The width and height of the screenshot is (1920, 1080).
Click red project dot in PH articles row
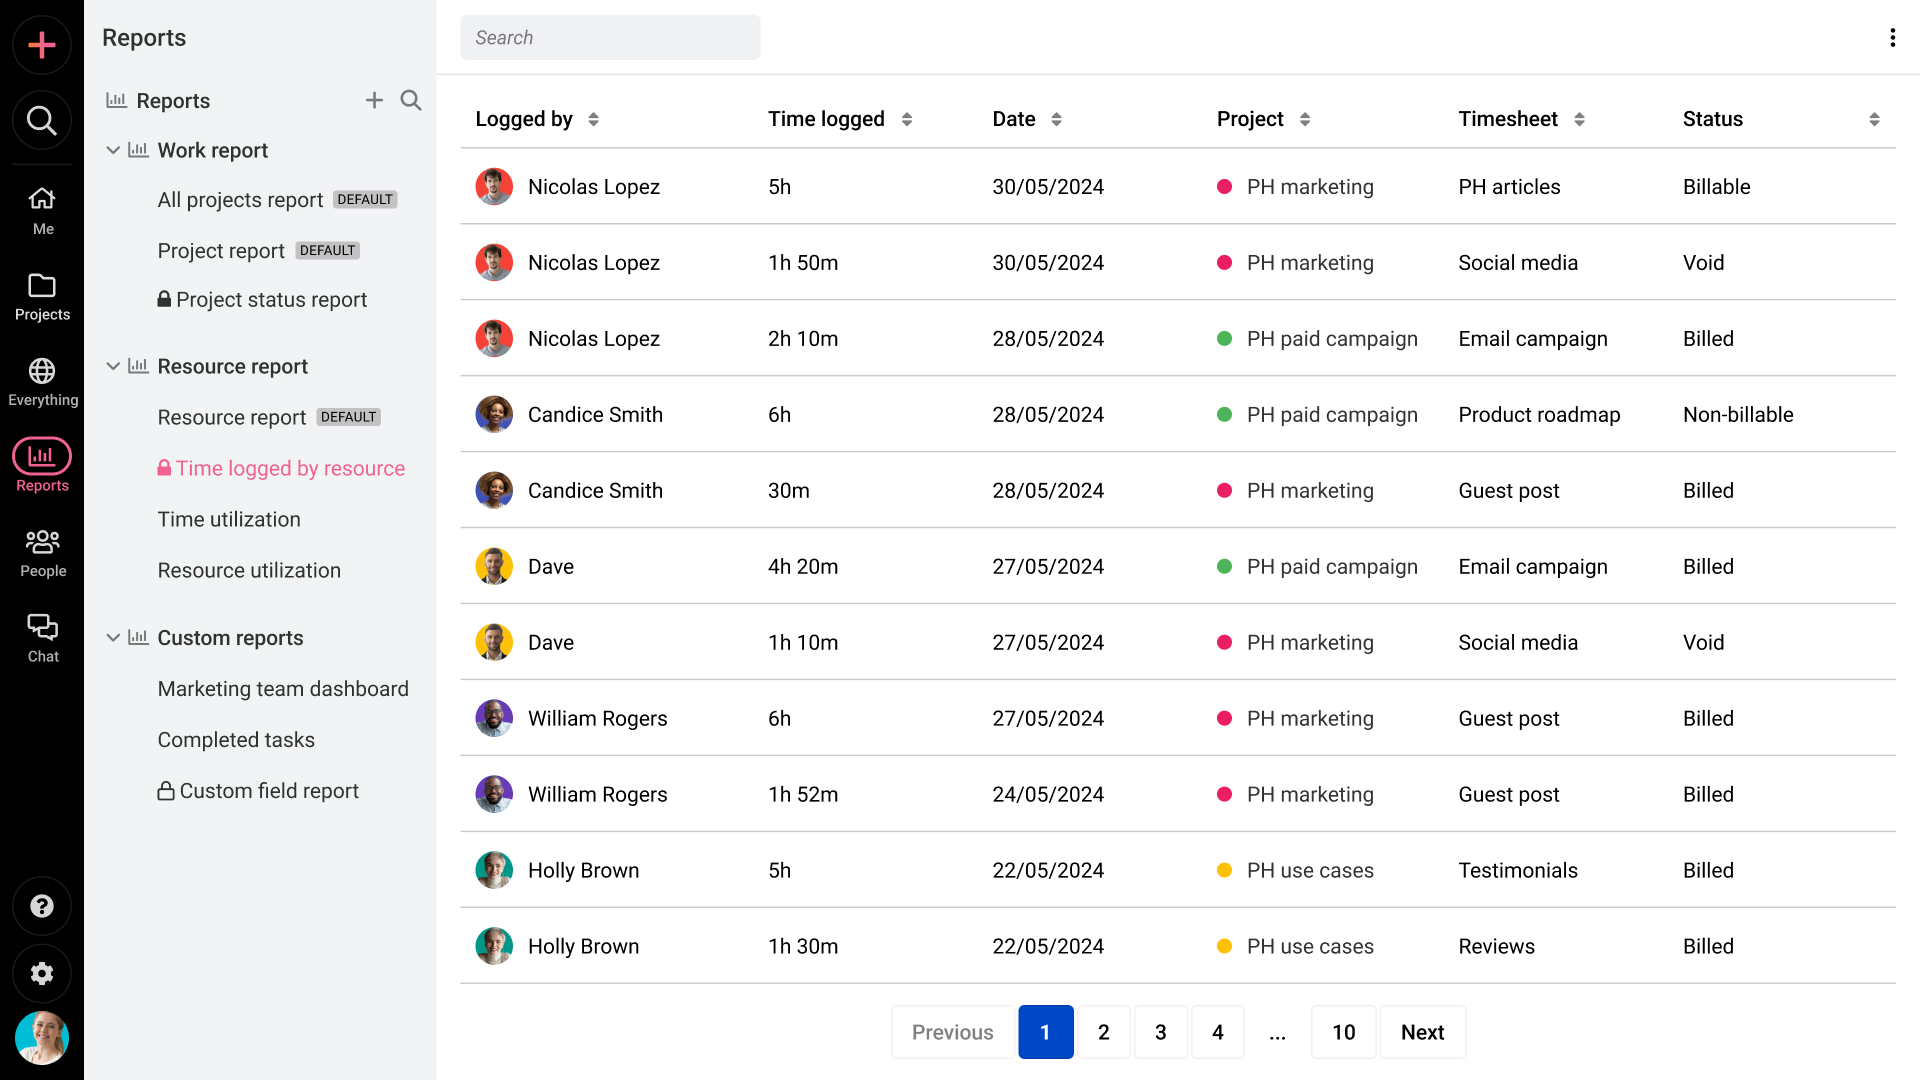point(1224,186)
